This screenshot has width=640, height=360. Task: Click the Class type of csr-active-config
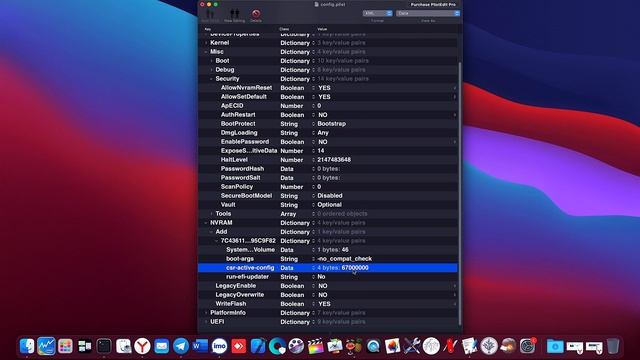(x=287, y=268)
